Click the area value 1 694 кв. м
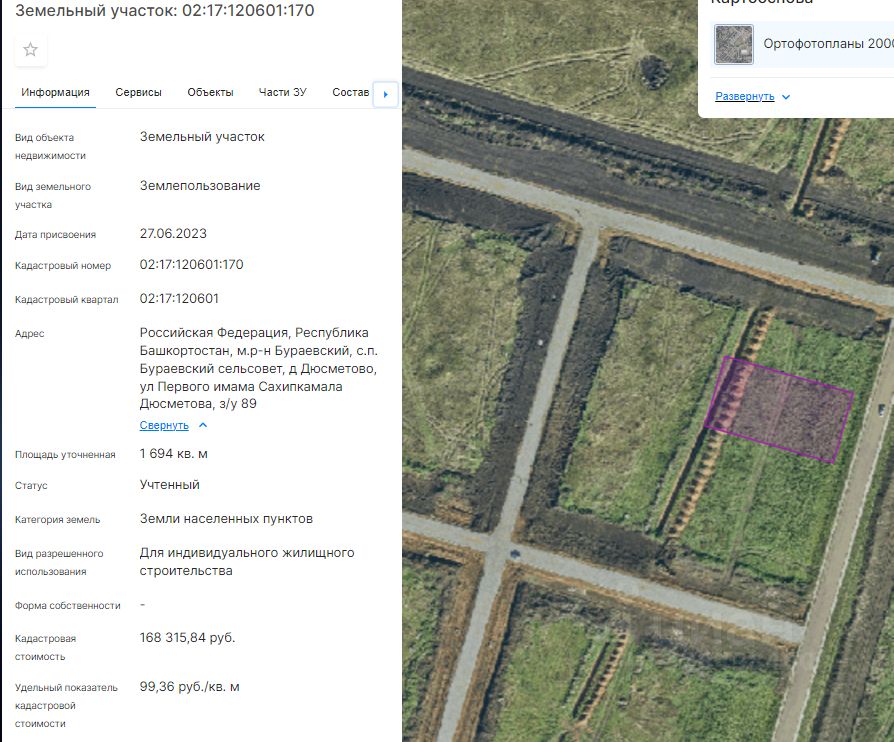Image resolution: width=894 pixels, height=742 pixels. coord(174,454)
